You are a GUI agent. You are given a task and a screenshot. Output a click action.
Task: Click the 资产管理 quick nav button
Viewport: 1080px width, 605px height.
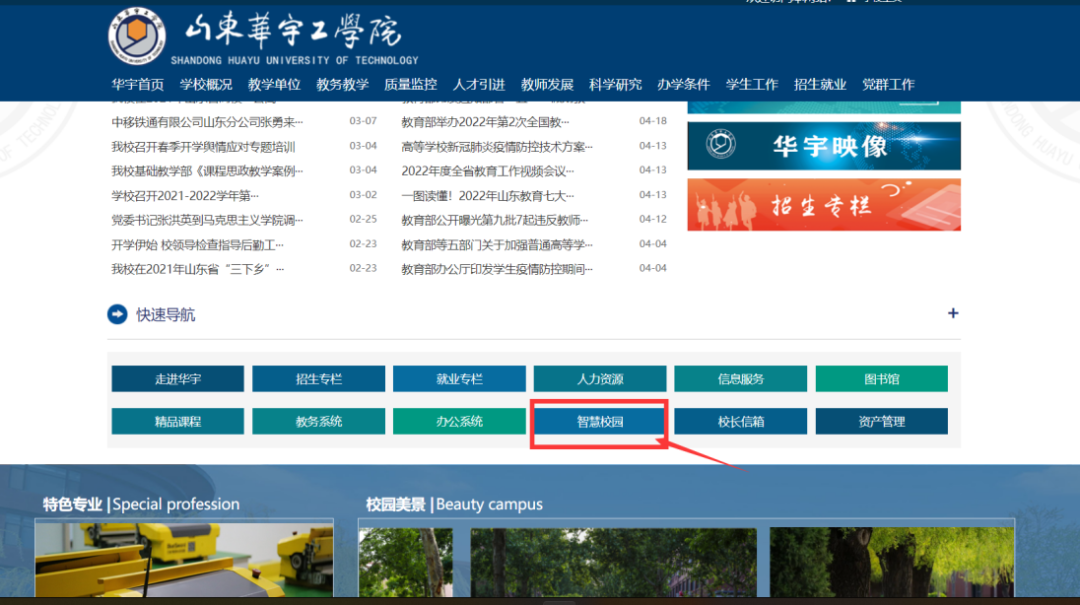[x=882, y=422]
